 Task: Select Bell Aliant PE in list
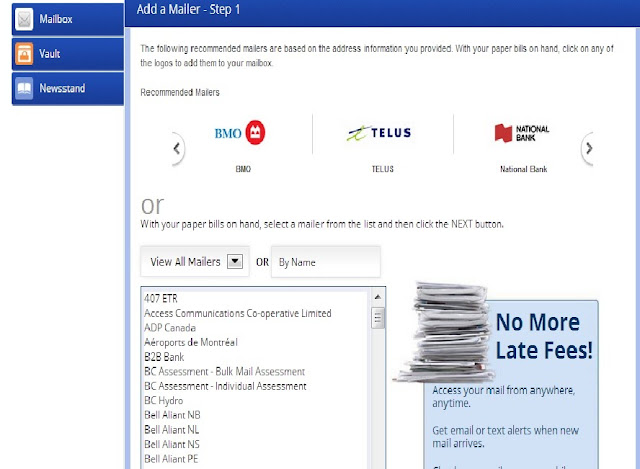pyautogui.click(x=171, y=459)
